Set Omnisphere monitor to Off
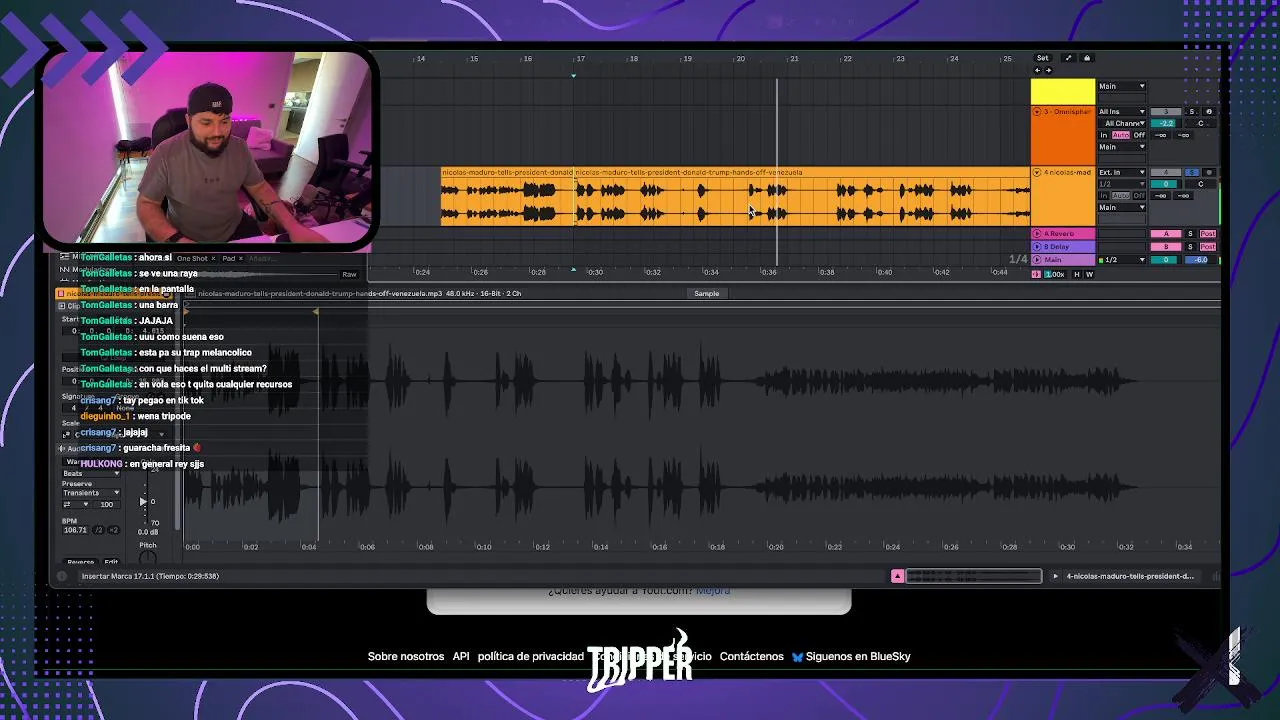This screenshot has width=1280, height=720. pyautogui.click(x=1139, y=135)
